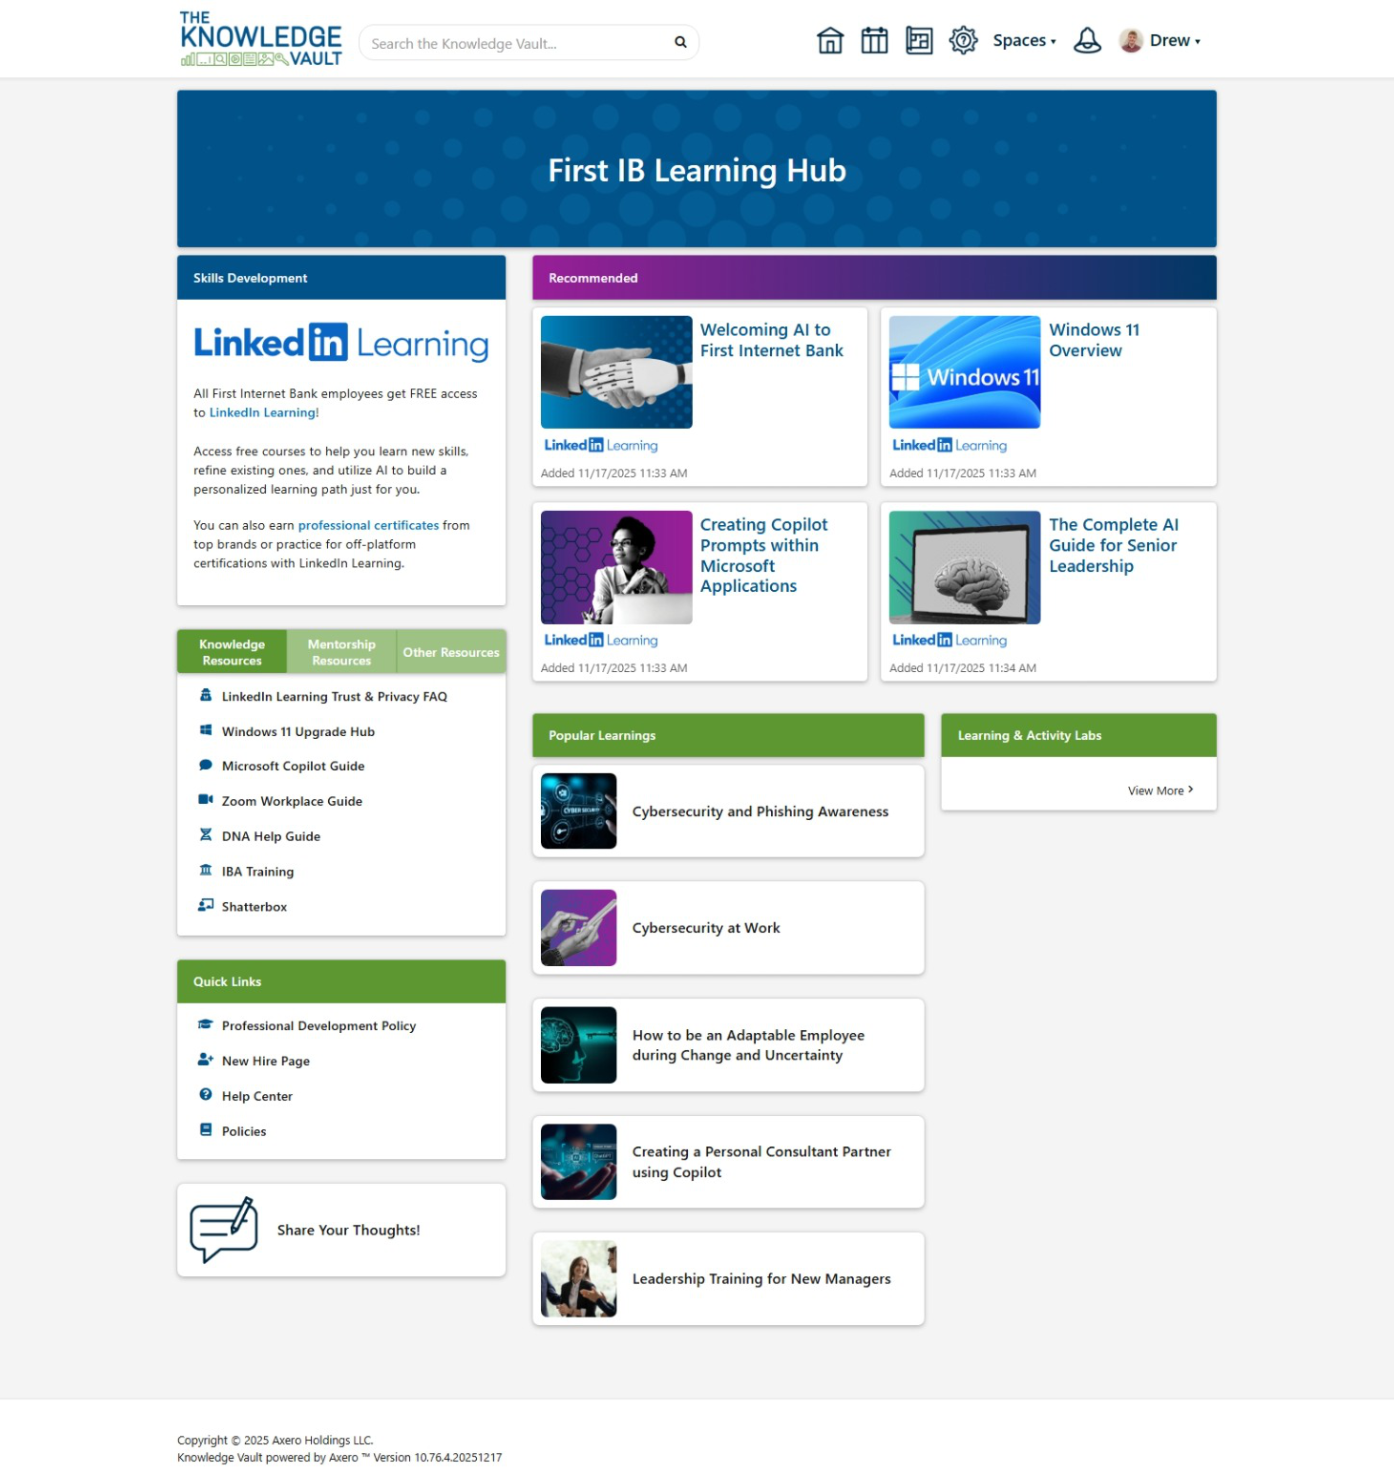
Task: Open the notifications bell icon
Action: 1088,40
